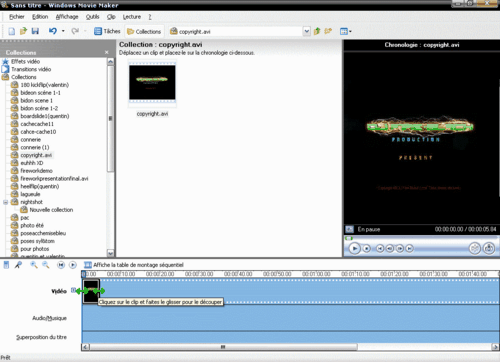
Task: Select the copyright.avi collection in tree
Action: (36, 155)
